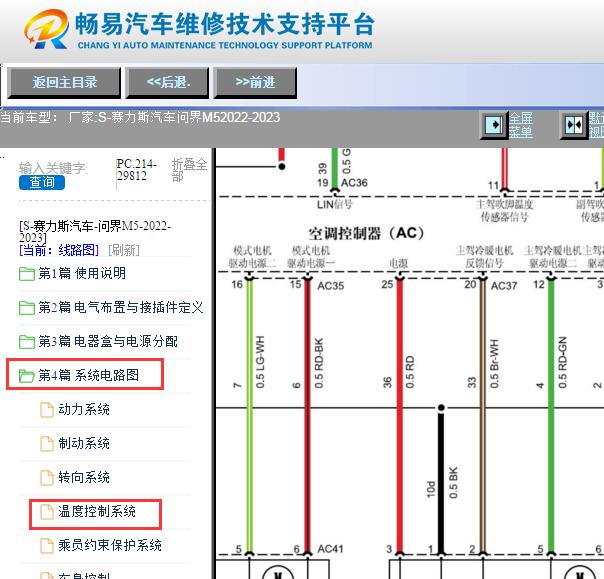Click the default view icon with two arrows
The width and height of the screenshot is (604, 579).
[x=574, y=125]
